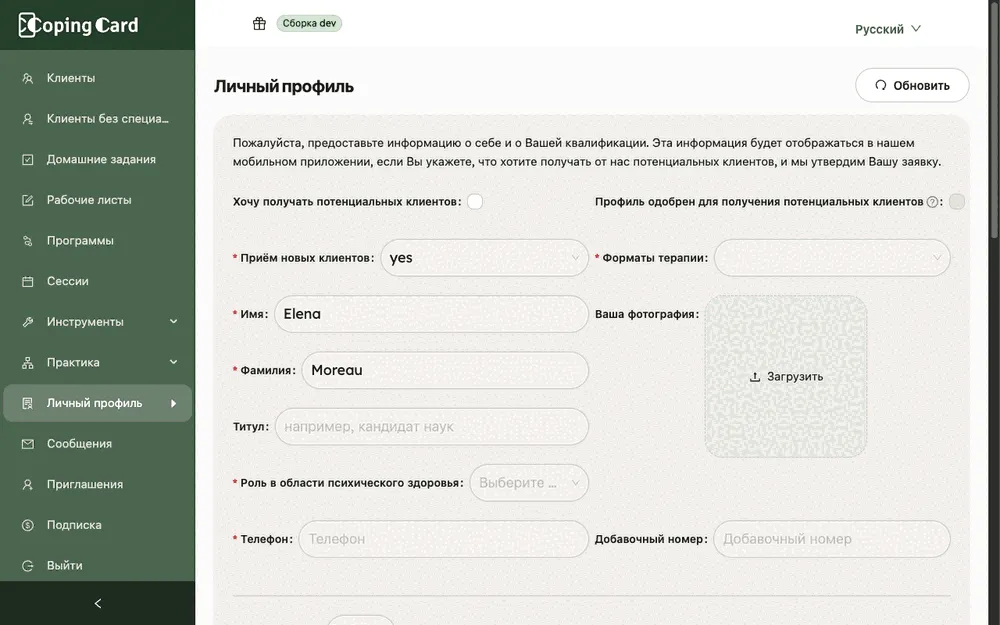The image size is (1000, 625).
Task: Click the Сессии calendar icon
Action: point(27,281)
